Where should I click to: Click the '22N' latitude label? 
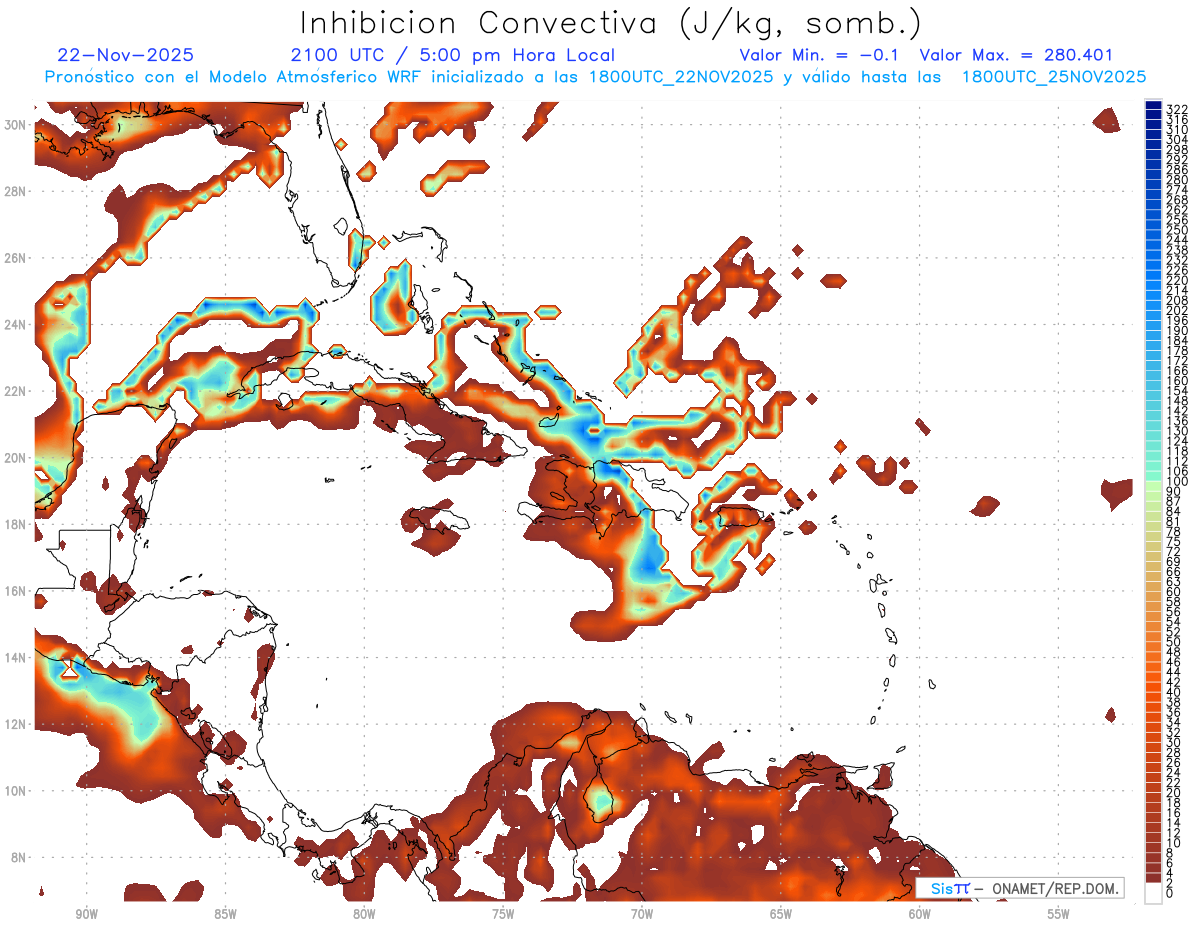click(15, 390)
